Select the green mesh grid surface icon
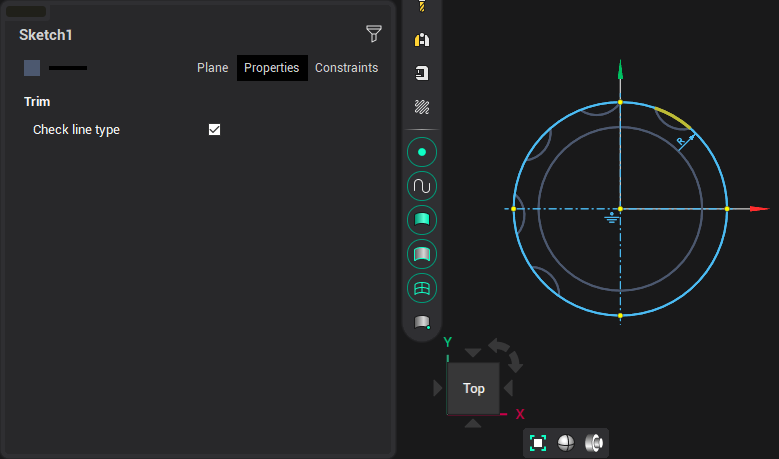The image size is (779, 459). tap(422, 288)
